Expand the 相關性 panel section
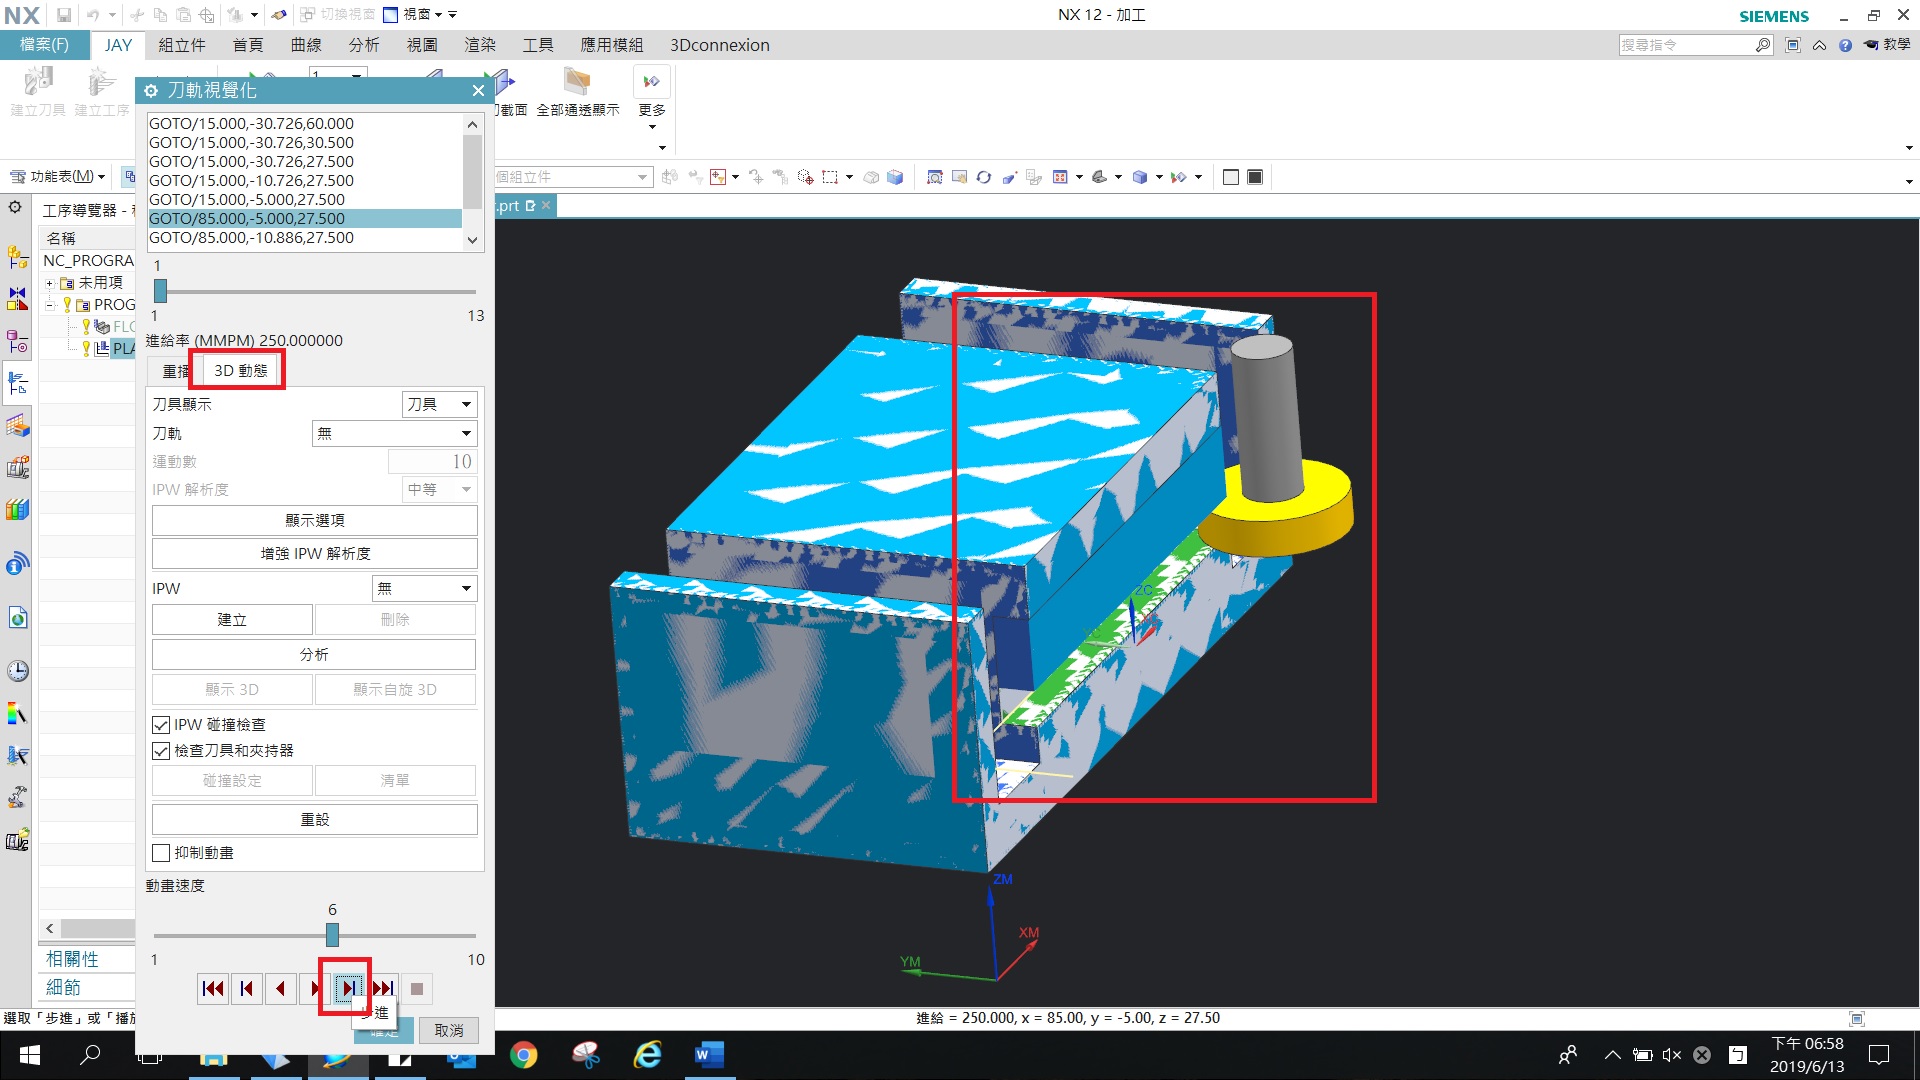The height and width of the screenshot is (1080, 1920). point(72,959)
